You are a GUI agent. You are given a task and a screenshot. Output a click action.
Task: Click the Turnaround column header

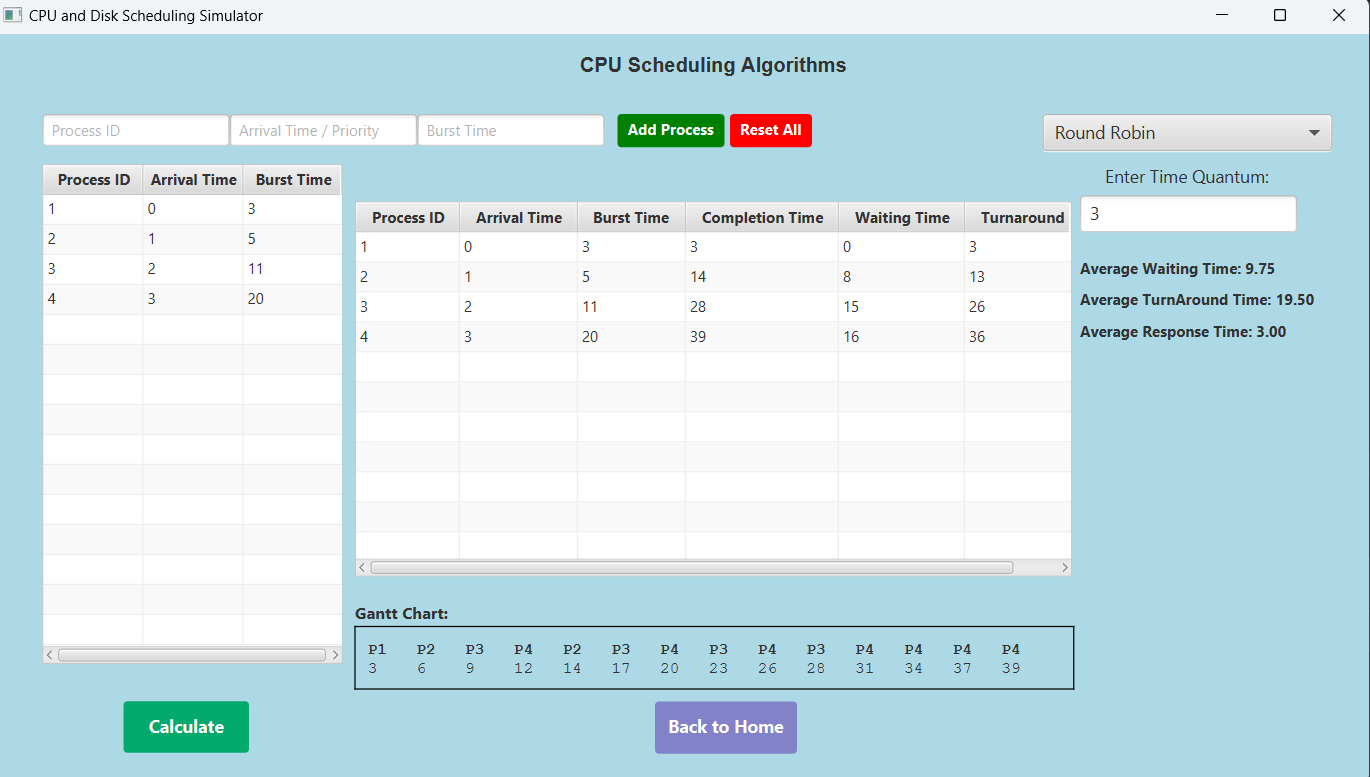click(1021, 218)
